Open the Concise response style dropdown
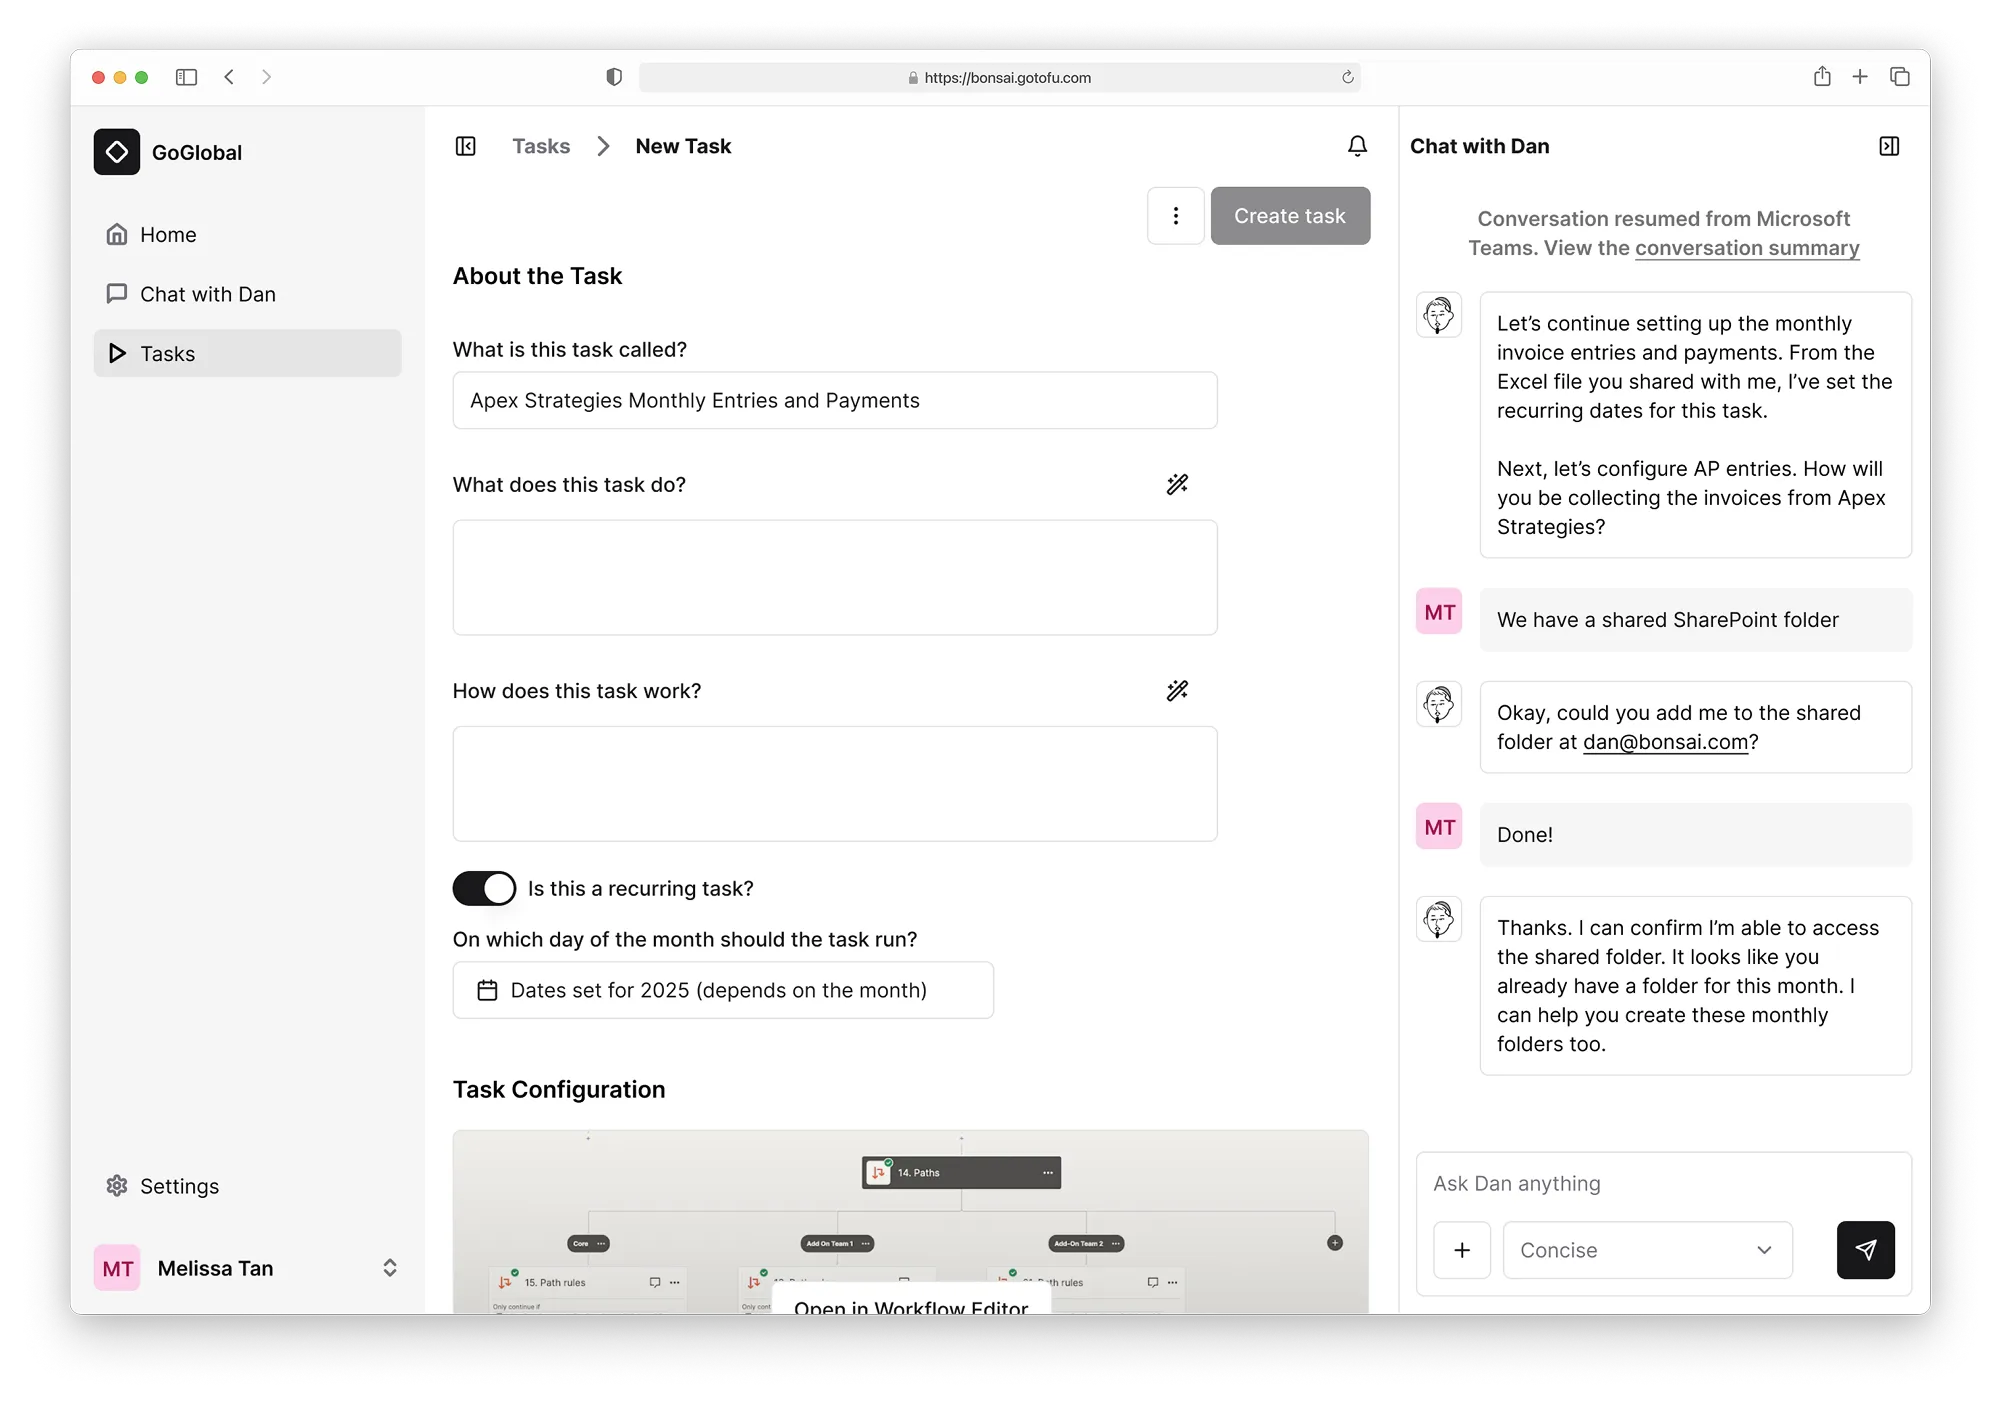 click(x=1647, y=1250)
